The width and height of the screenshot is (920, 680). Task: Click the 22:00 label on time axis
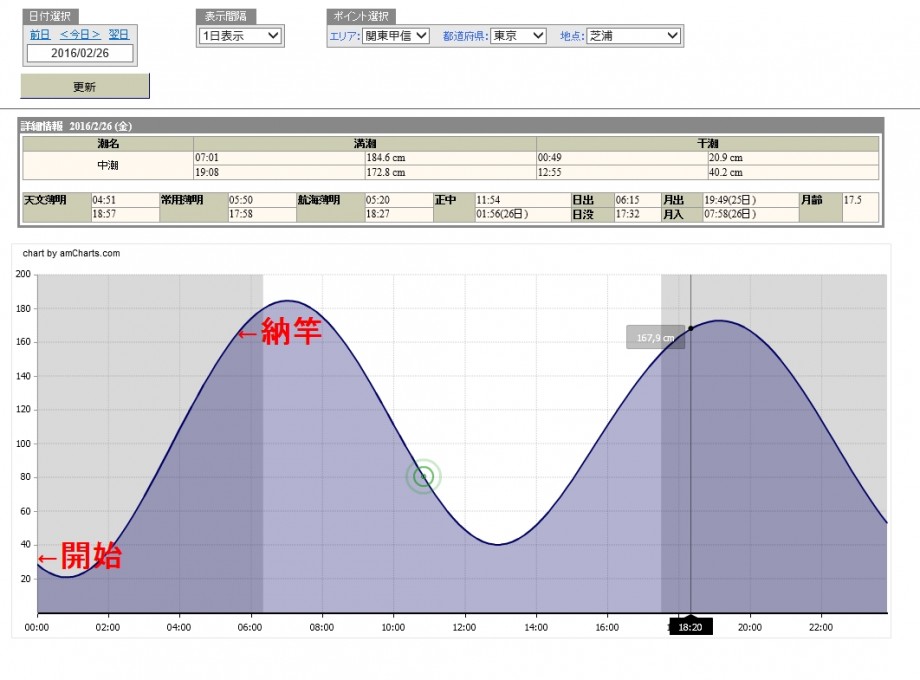(x=821, y=627)
